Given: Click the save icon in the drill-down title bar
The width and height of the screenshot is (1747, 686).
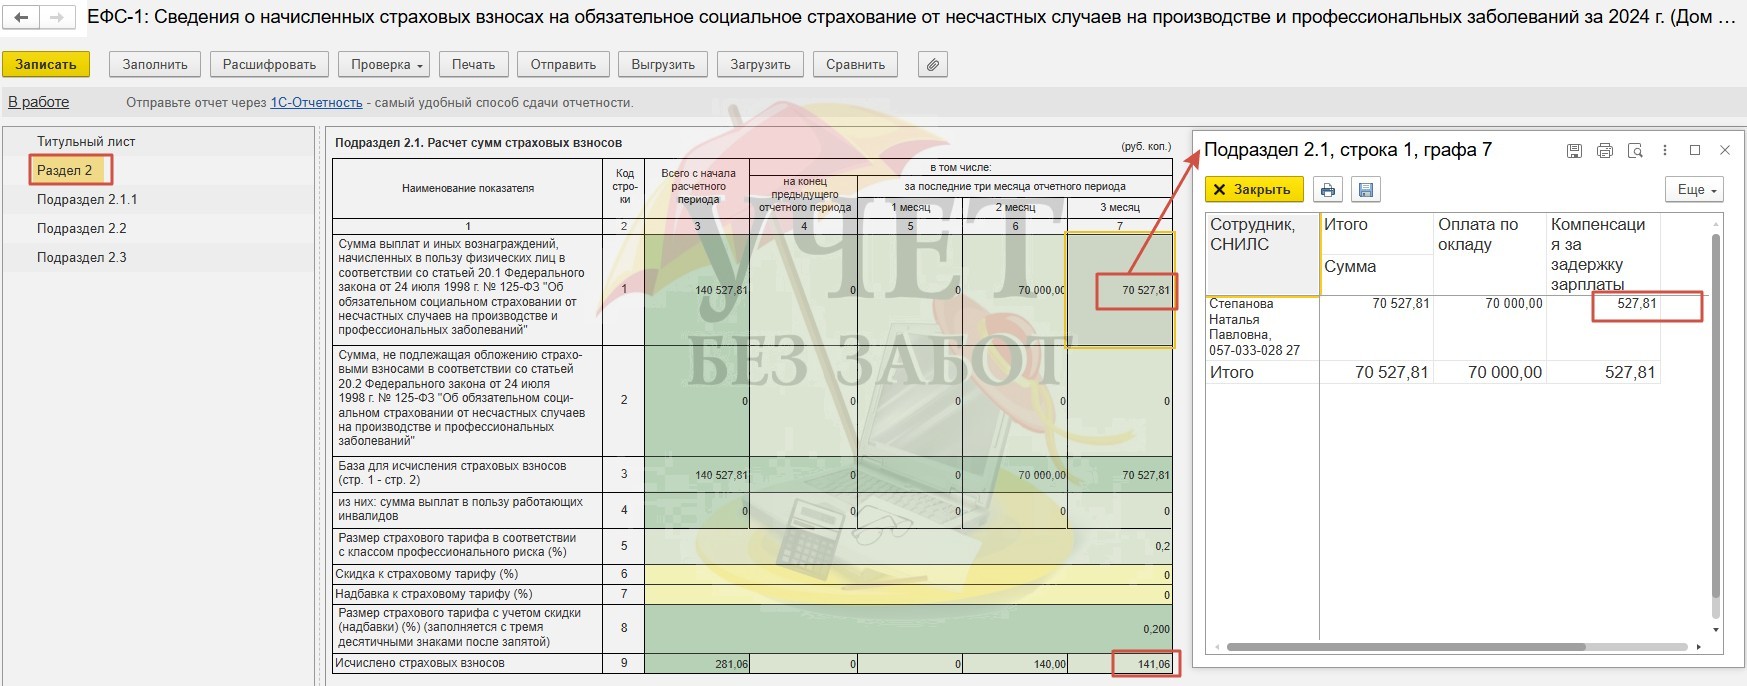Looking at the screenshot, I should [1574, 151].
